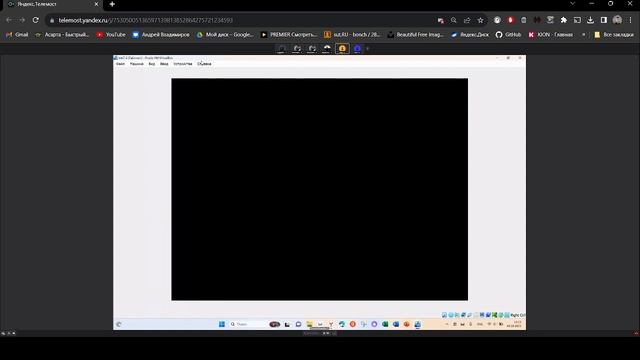This screenshot has width=640, height=360.
Task: Select the highlighted orange participant thumbnail
Action: [342, 49]
